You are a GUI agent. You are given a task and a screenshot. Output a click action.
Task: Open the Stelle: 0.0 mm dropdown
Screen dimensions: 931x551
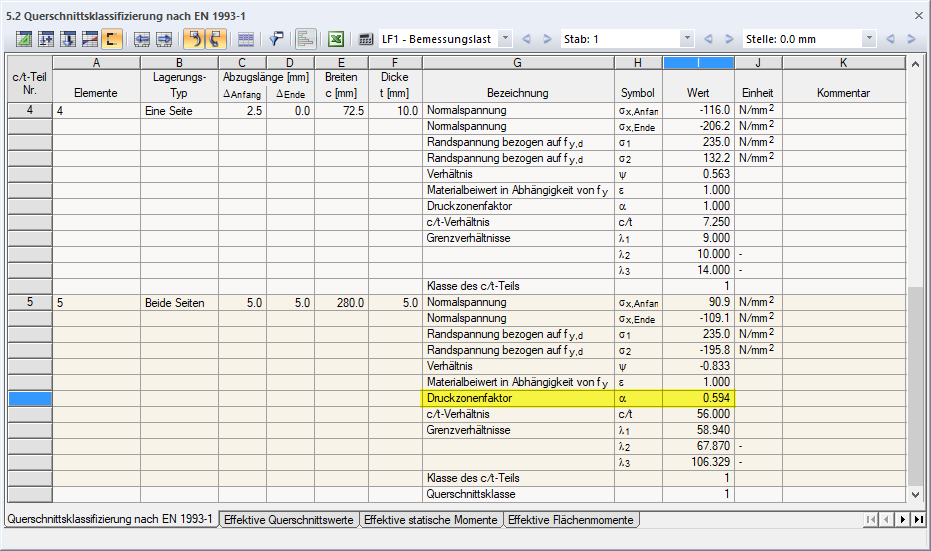[x=869, y=39]
